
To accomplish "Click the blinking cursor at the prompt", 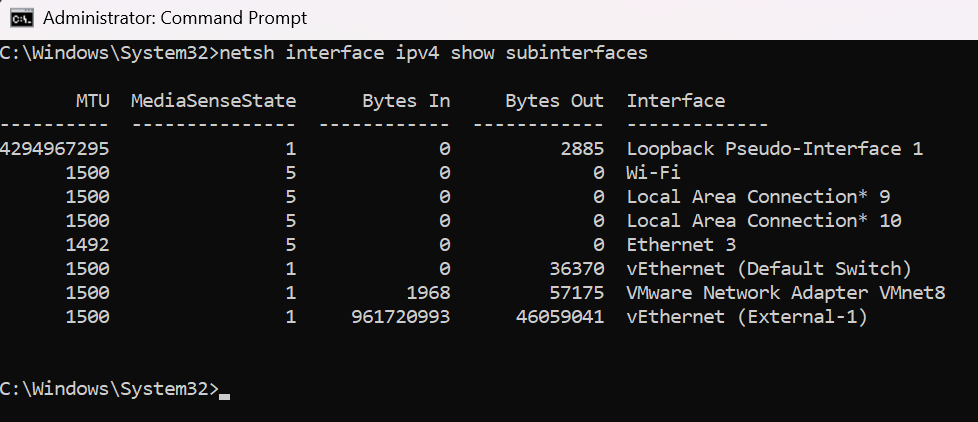I will click(x=225, y=396).
